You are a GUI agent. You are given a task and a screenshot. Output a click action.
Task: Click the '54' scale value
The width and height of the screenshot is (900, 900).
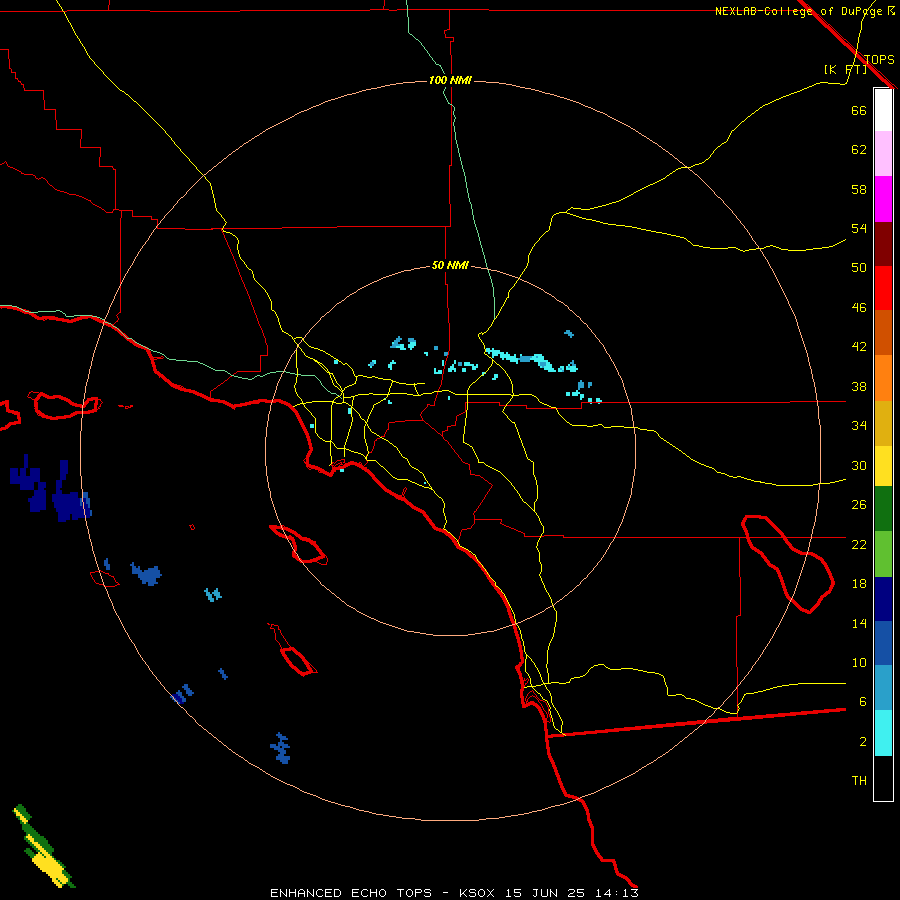(859, 228)
